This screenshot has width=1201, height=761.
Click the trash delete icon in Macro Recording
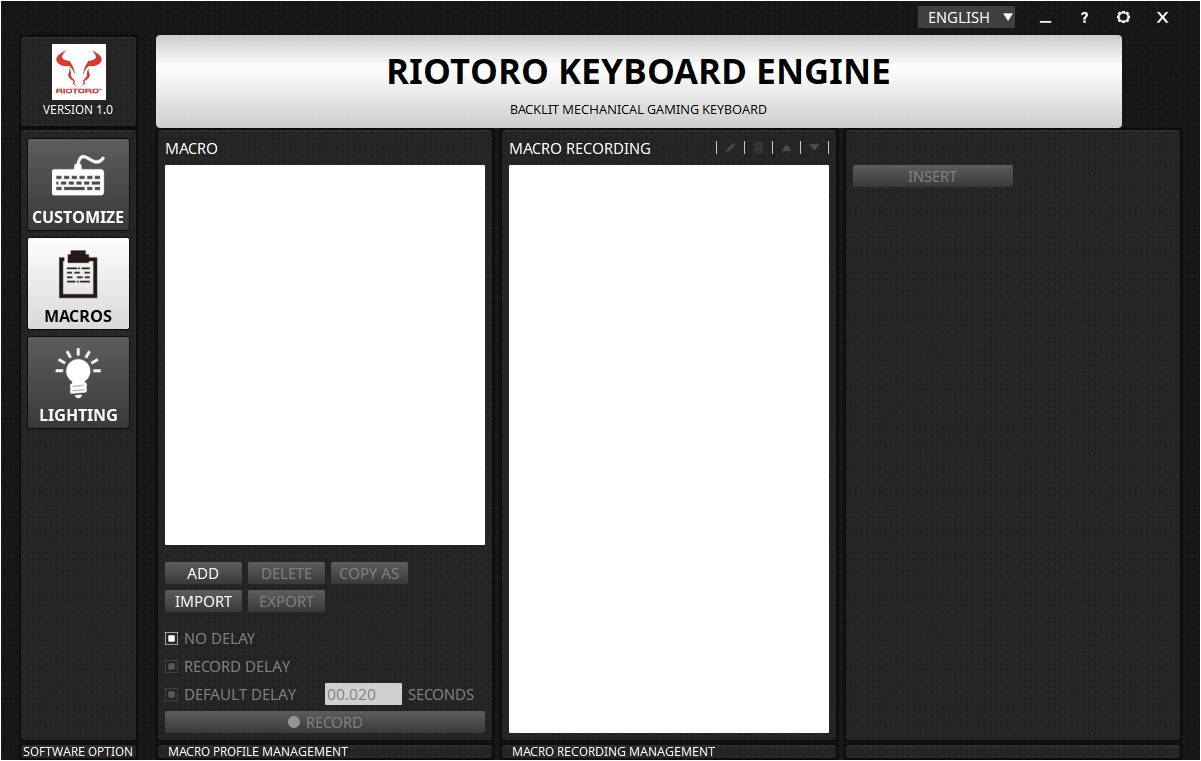tap(758, 148)
